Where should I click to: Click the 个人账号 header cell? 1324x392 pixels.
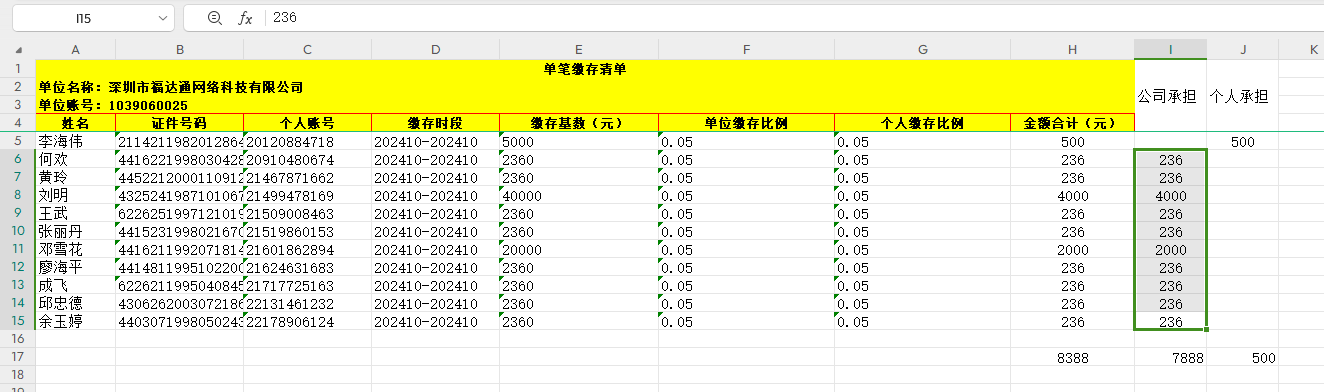307,123
